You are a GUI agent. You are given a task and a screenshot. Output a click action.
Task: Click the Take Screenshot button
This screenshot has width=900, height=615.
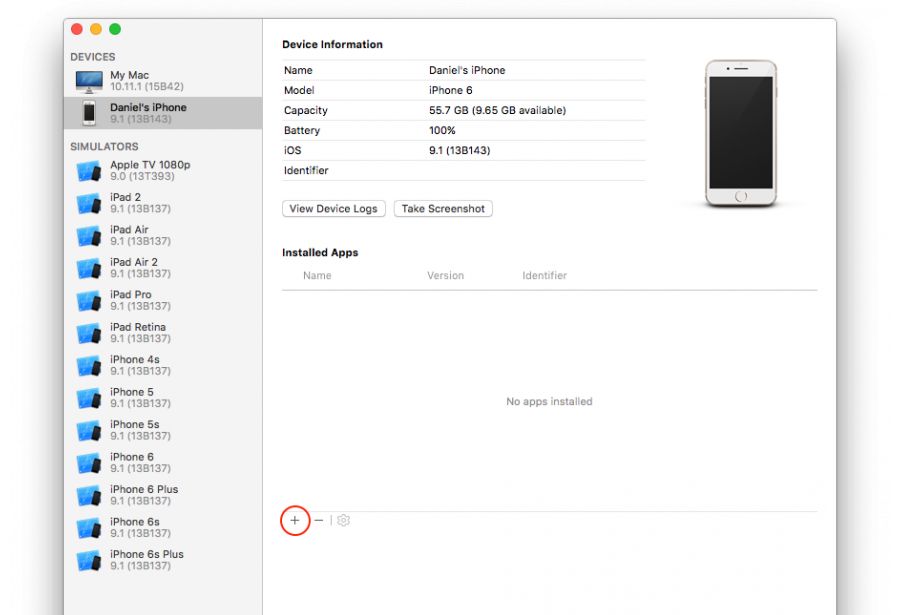pos(443,209)
